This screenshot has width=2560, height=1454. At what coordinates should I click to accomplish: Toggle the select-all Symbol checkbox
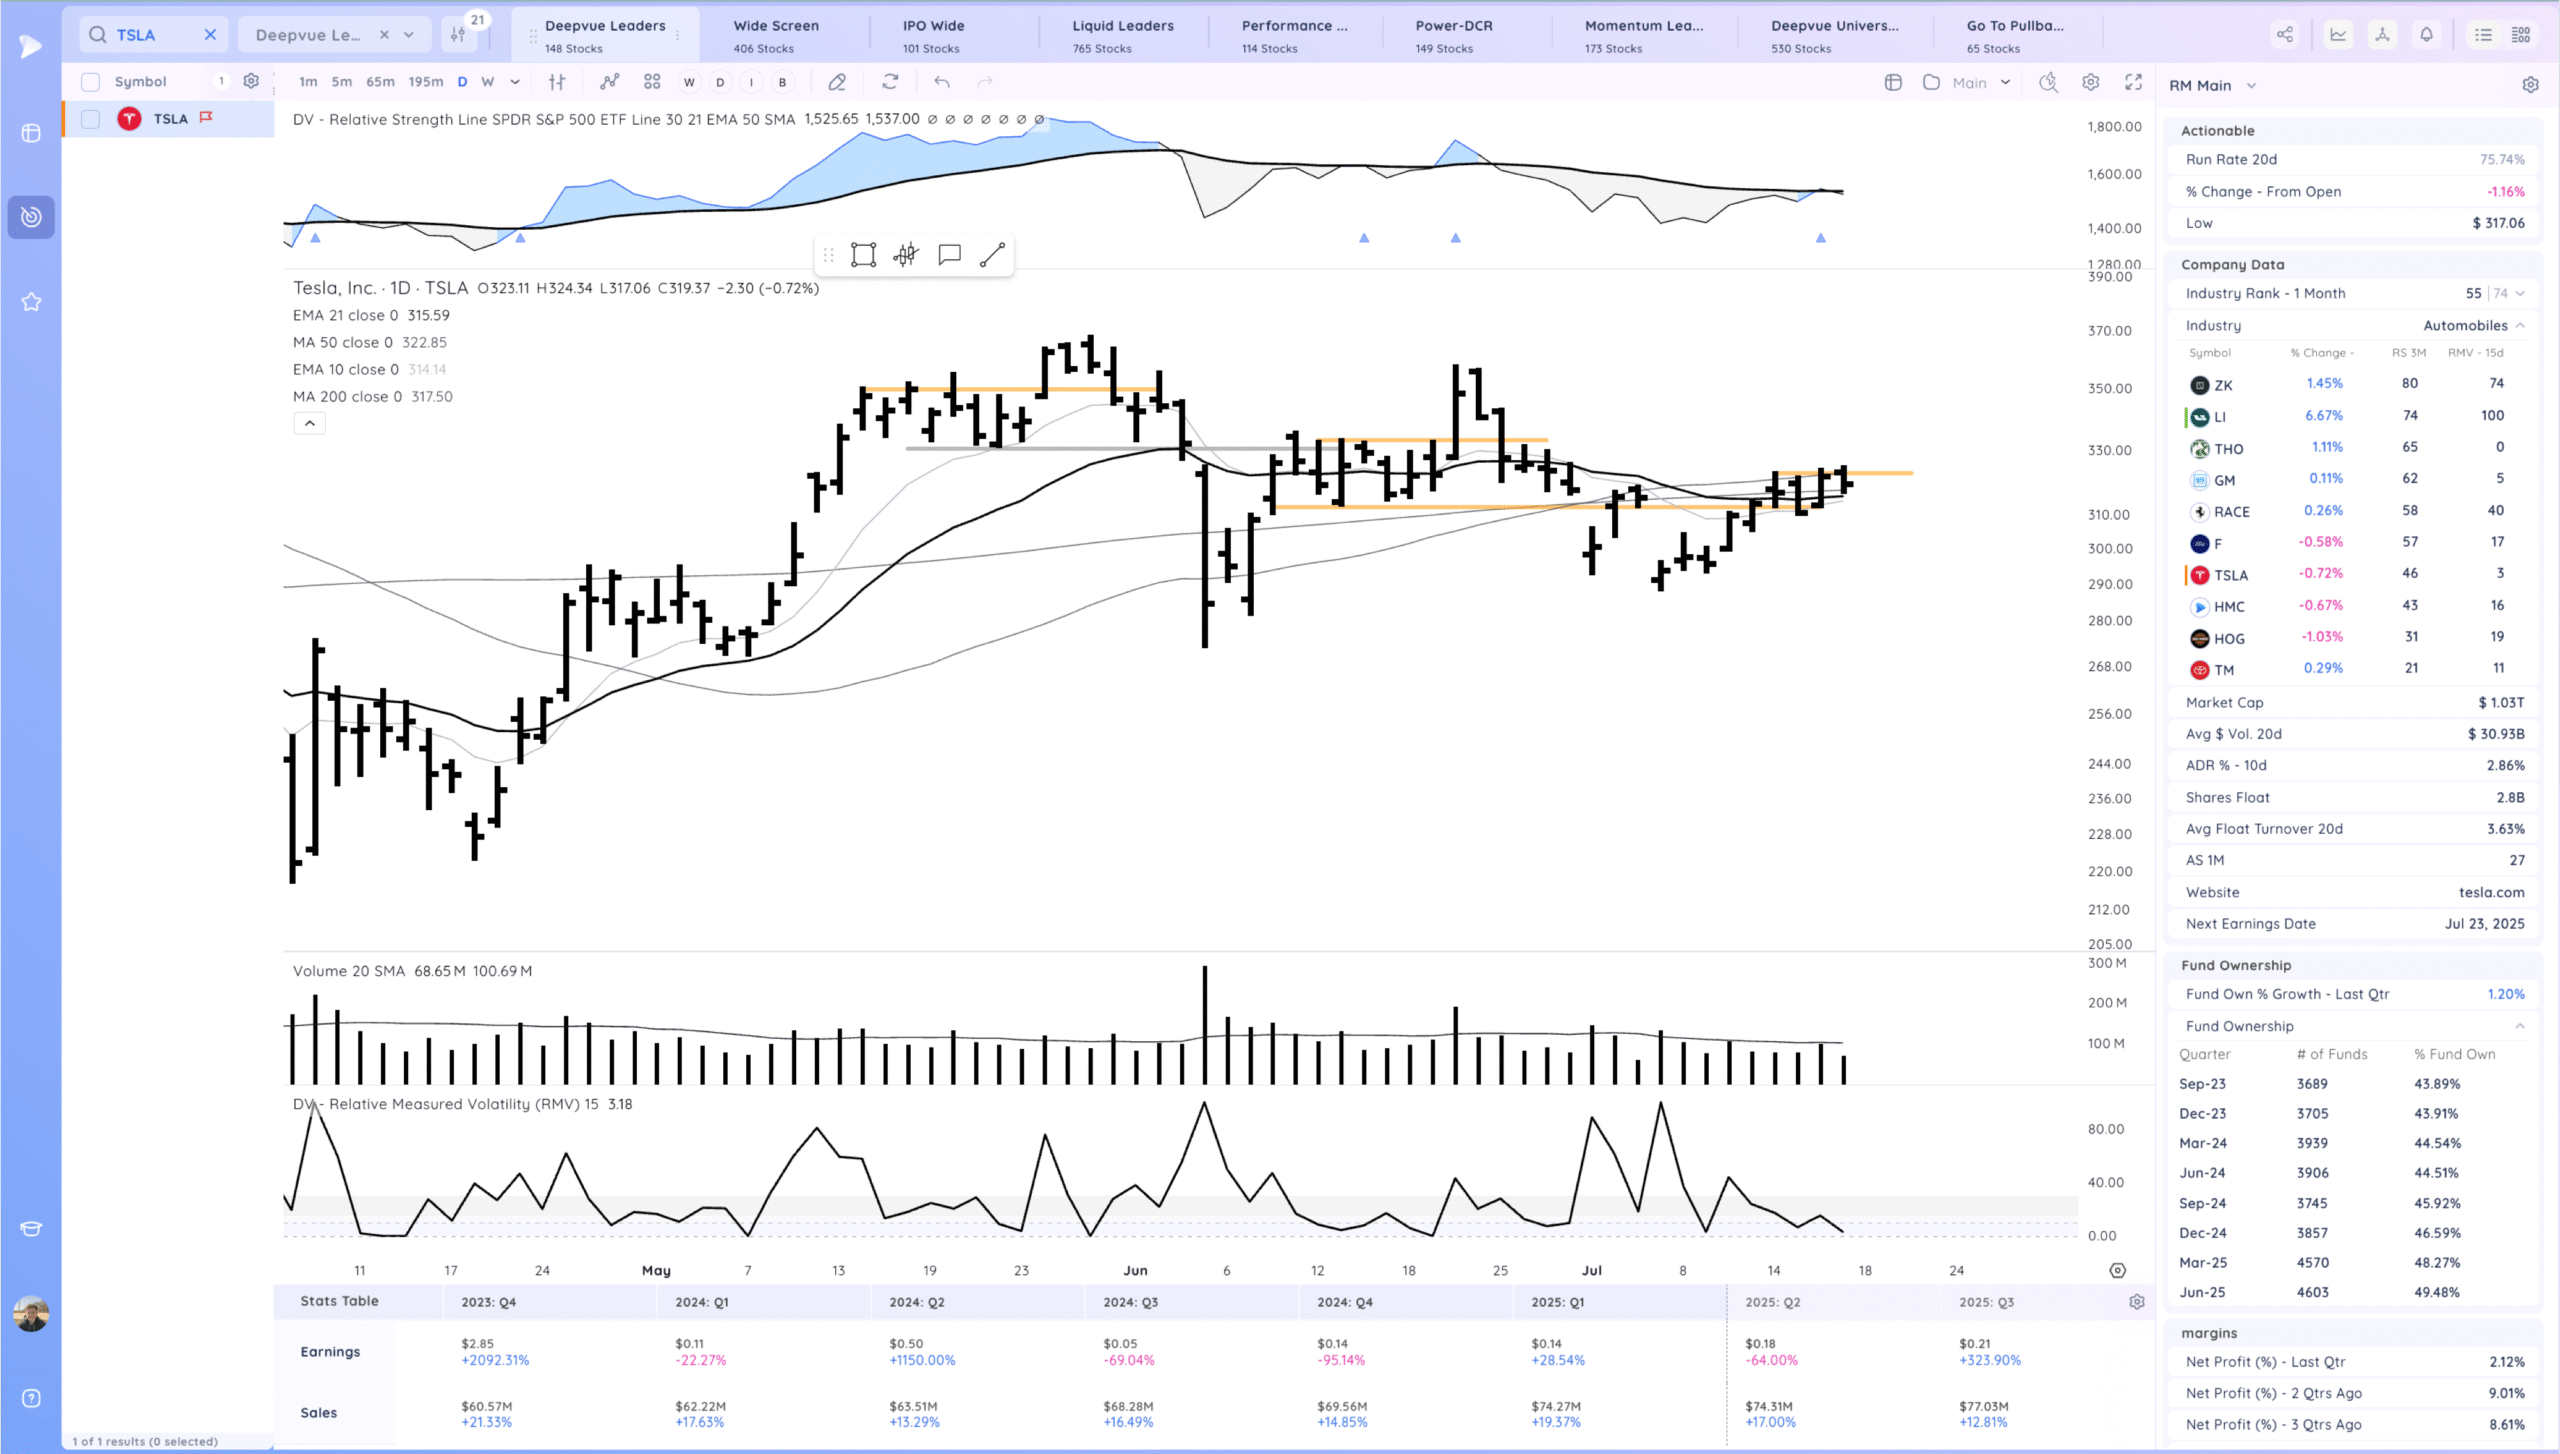(90, 82)
